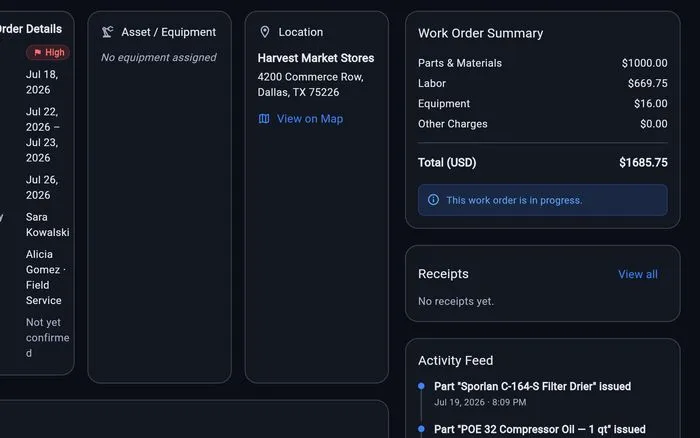Click the name Sara Kowalski
This screenshot has width=700, height=438.
coord(47,225)
